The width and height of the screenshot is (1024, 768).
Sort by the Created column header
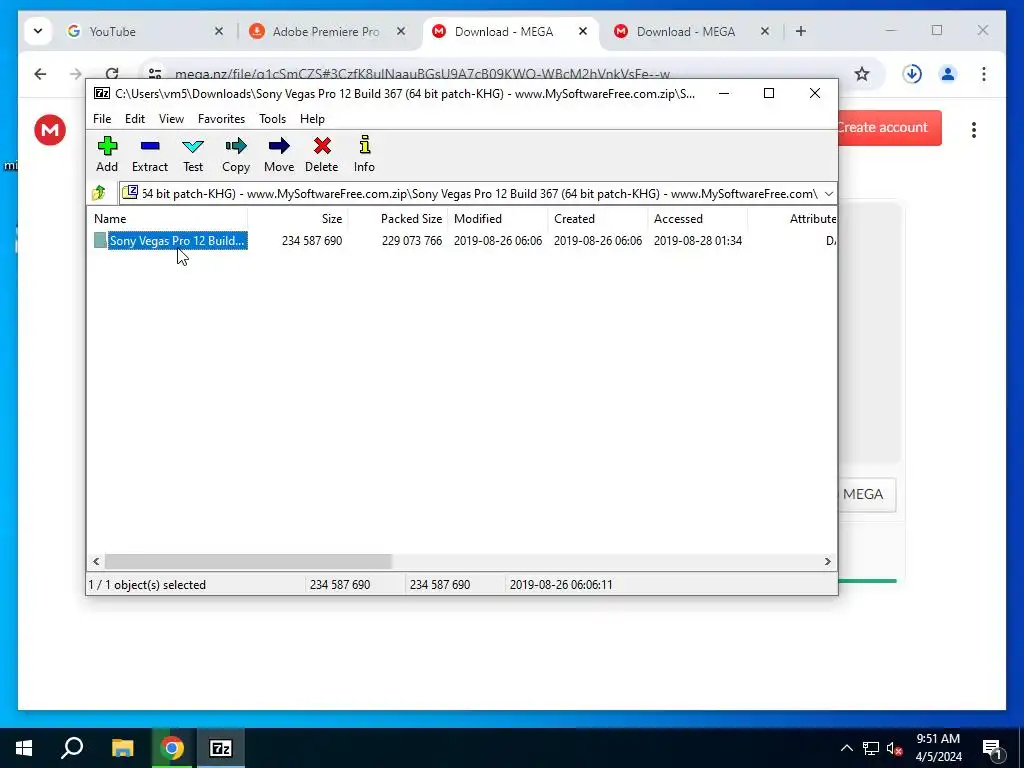(x=598, y=219)
